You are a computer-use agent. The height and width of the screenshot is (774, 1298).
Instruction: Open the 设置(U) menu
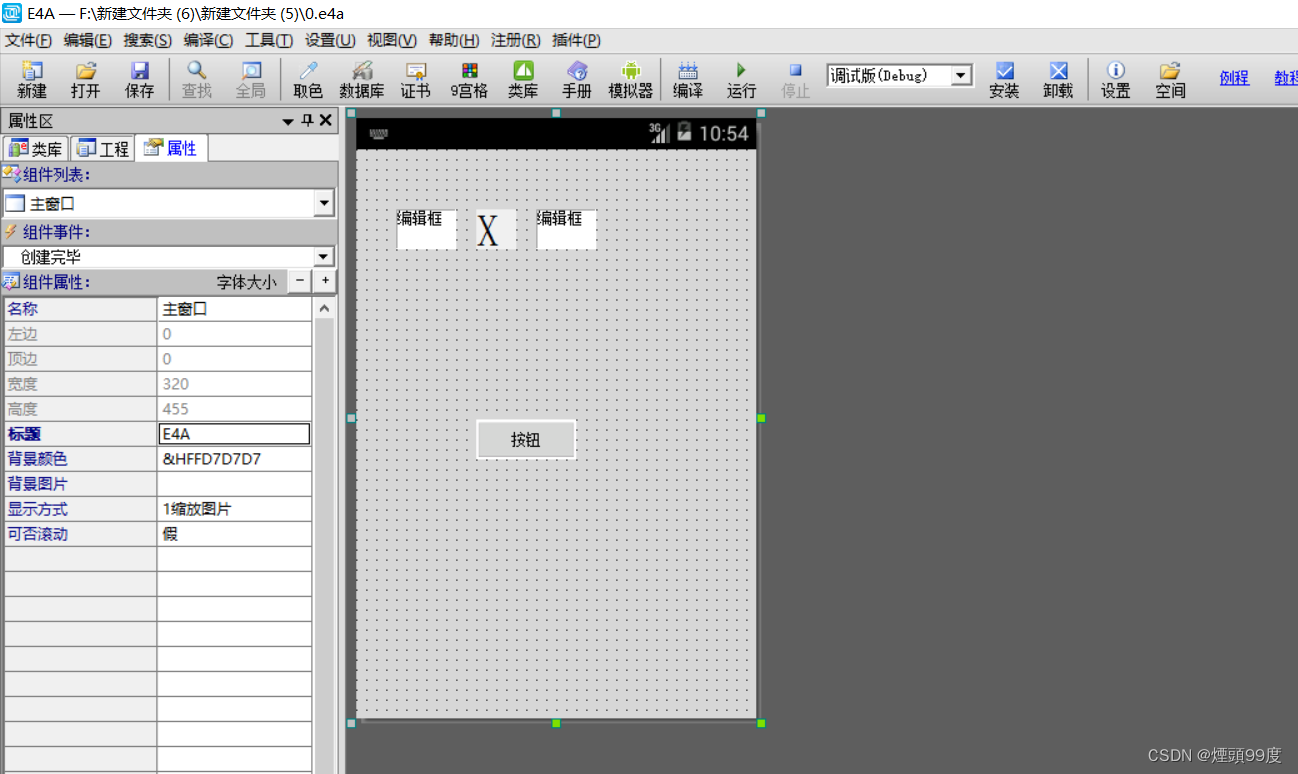point(330,40)
